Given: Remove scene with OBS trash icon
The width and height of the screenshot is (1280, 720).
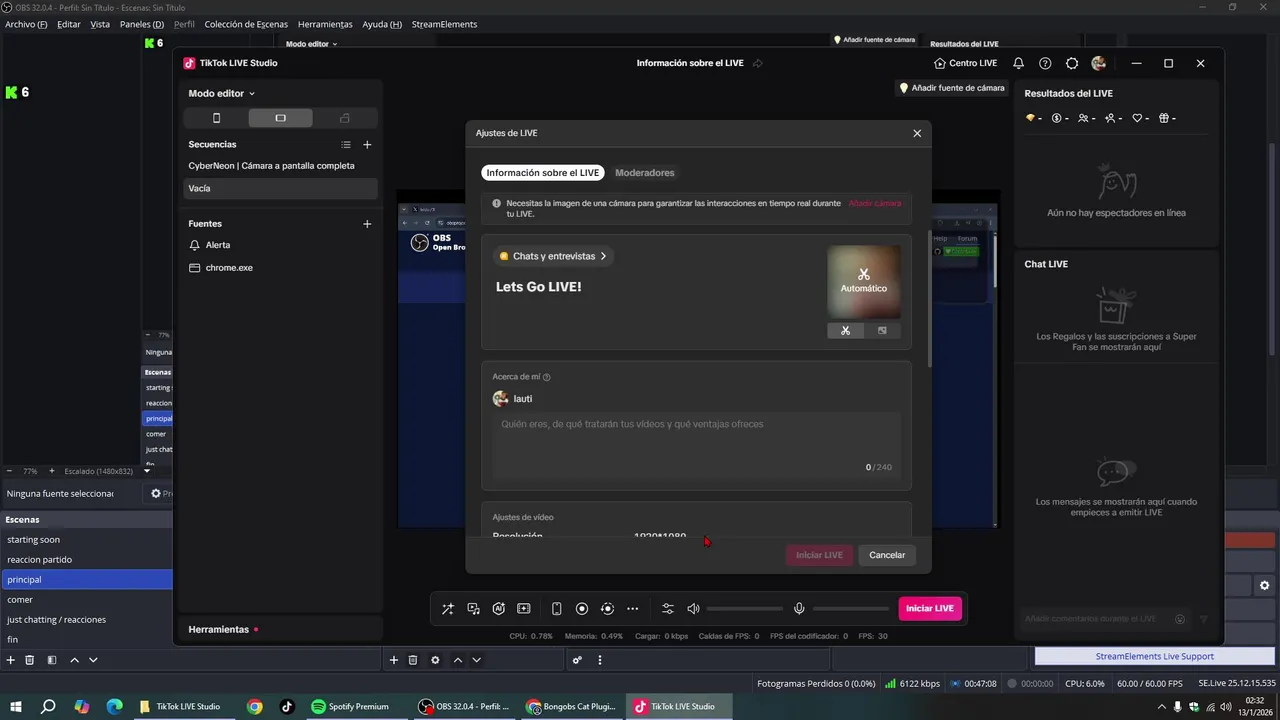Looking at the screenshot, I should coord(30,660).
